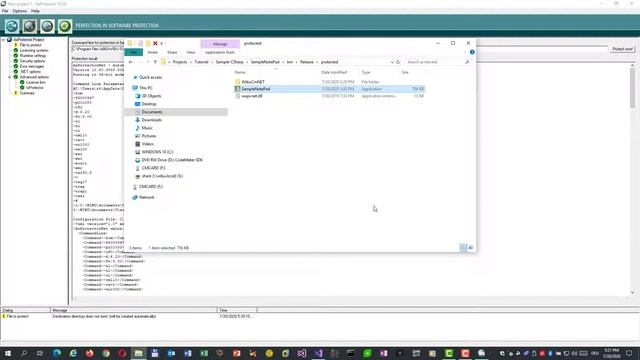The image size is (640, 360).
Task: Click the Explorer refresh icon
Action: coord(398,62)
